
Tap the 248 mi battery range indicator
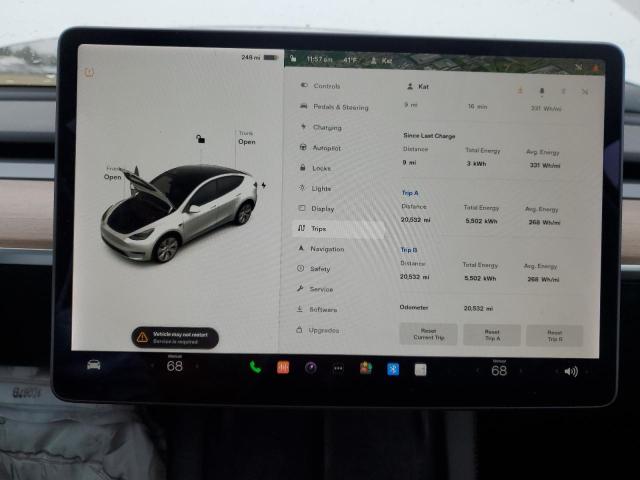pos(260,58)
